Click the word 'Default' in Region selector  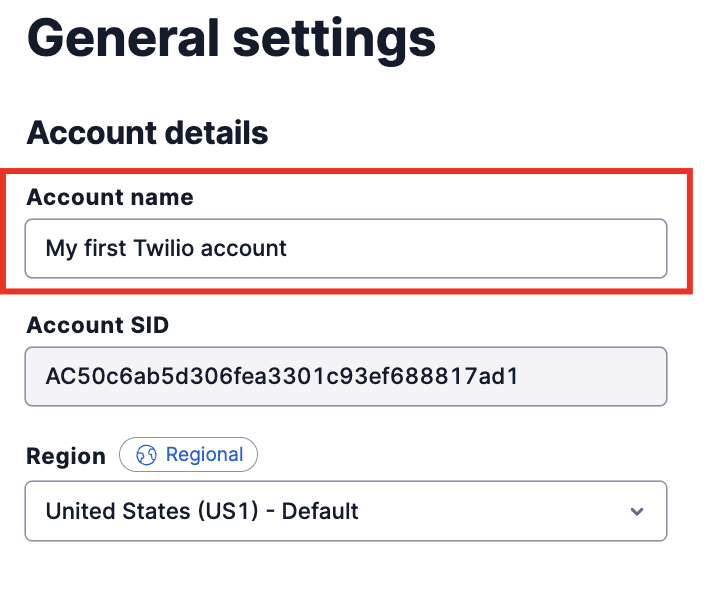coord(320,511)
